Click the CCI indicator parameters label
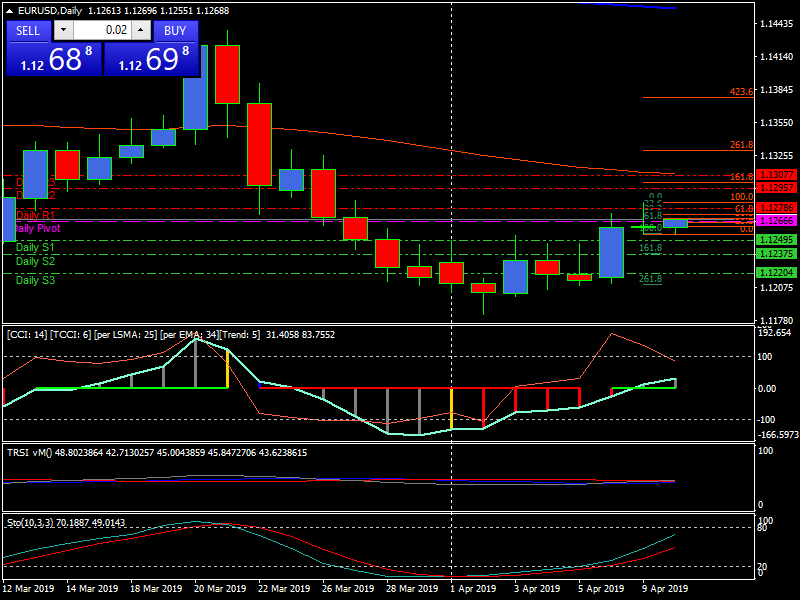800x600 pixels. pyautogui.click(x=130, y=335)
